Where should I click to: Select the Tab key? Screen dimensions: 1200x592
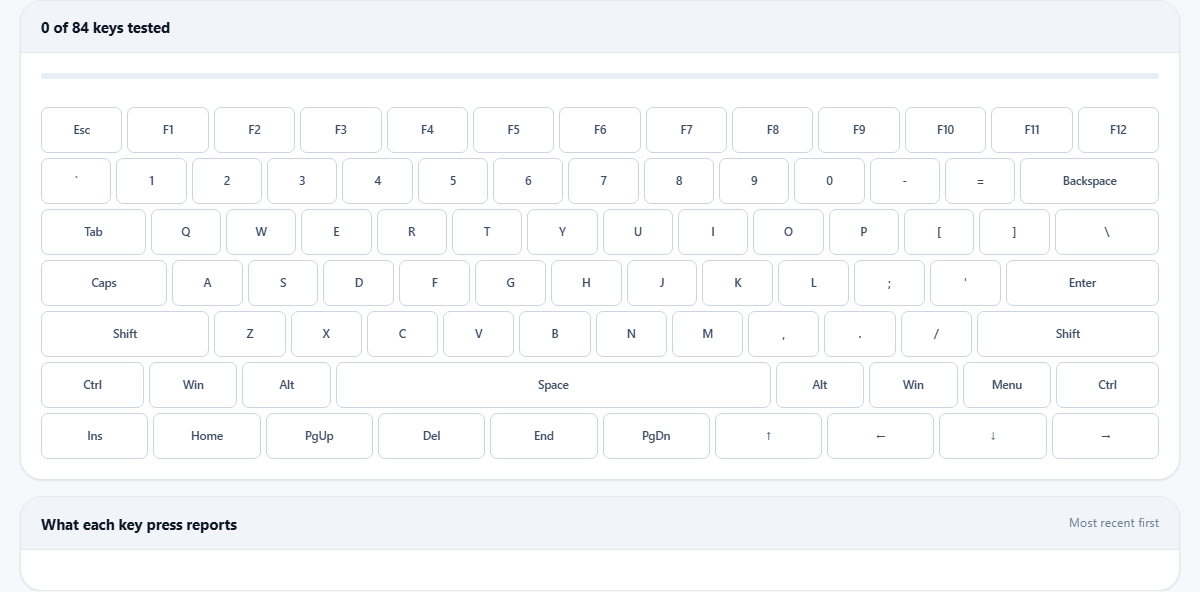tap(93, 232)
